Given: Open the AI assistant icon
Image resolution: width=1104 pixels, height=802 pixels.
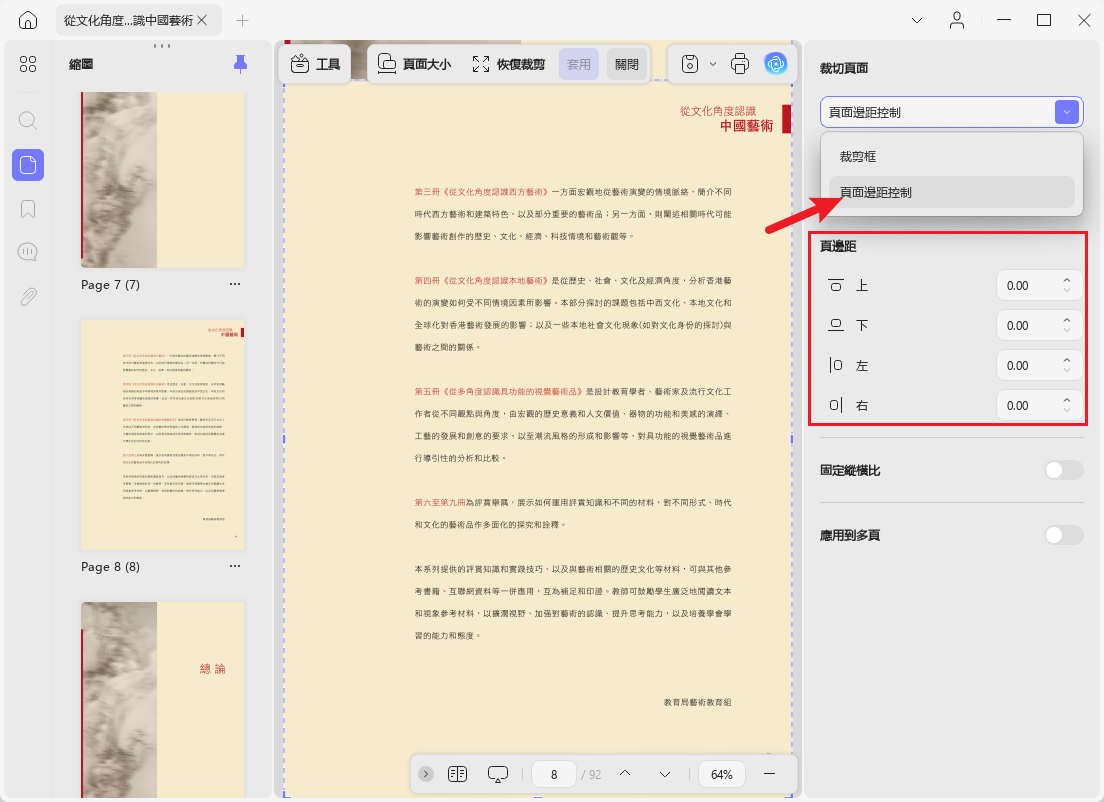Looking at the screenshot, I should pos(776,64).
